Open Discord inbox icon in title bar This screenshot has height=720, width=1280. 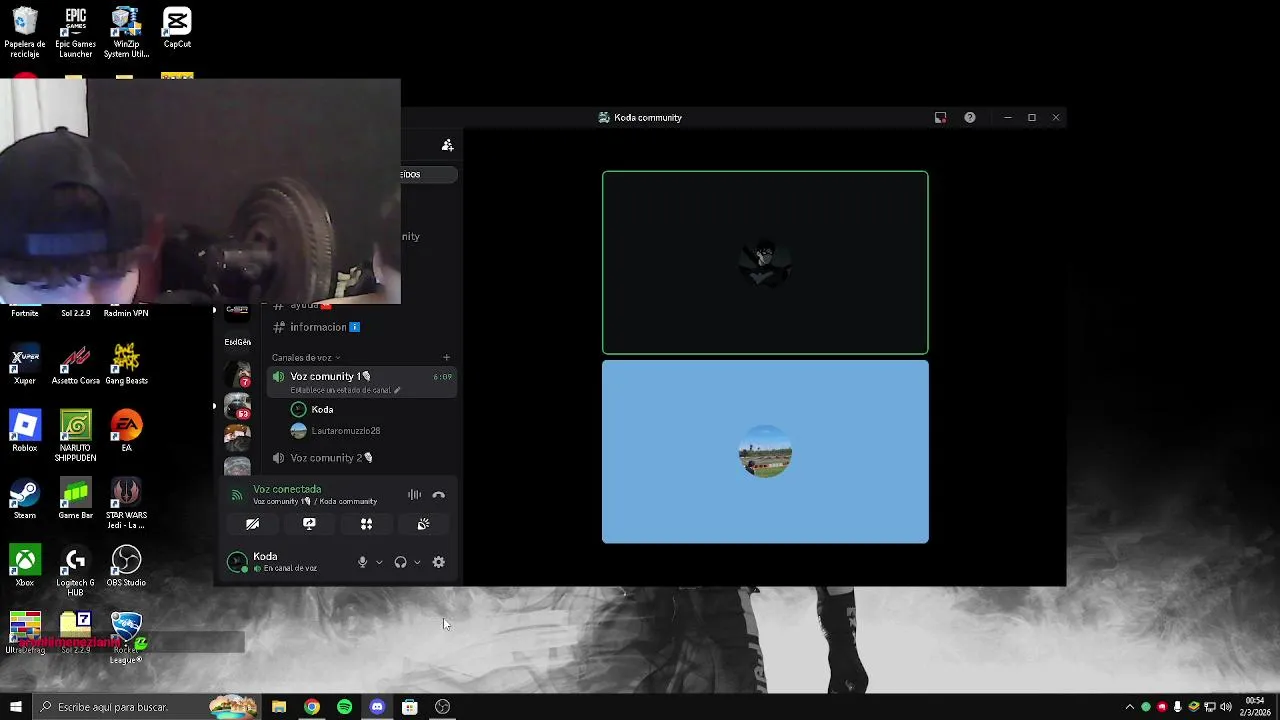(x=940, y=117)
